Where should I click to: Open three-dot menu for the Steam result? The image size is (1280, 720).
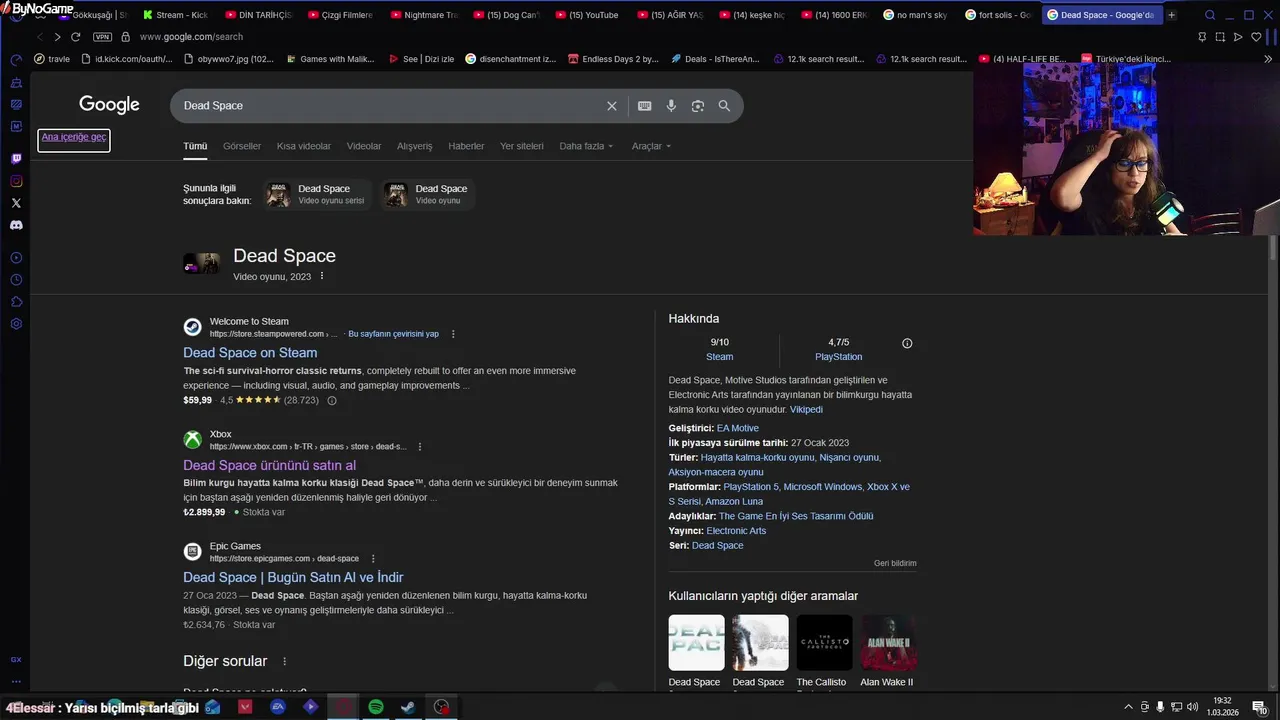453,334
